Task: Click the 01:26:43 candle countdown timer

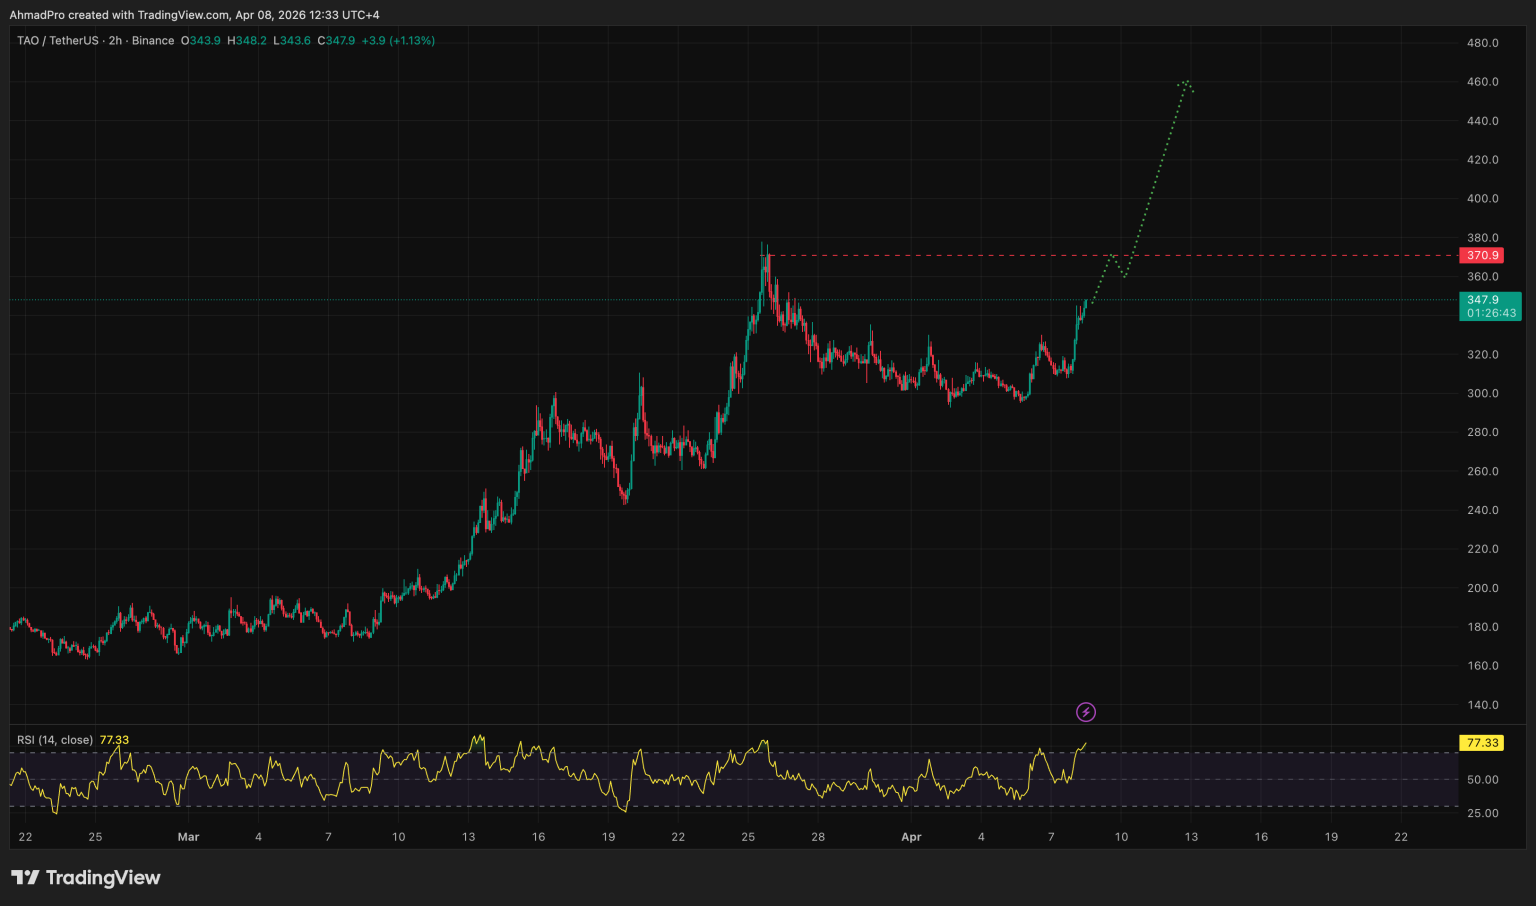Action: pos(1491,313)
